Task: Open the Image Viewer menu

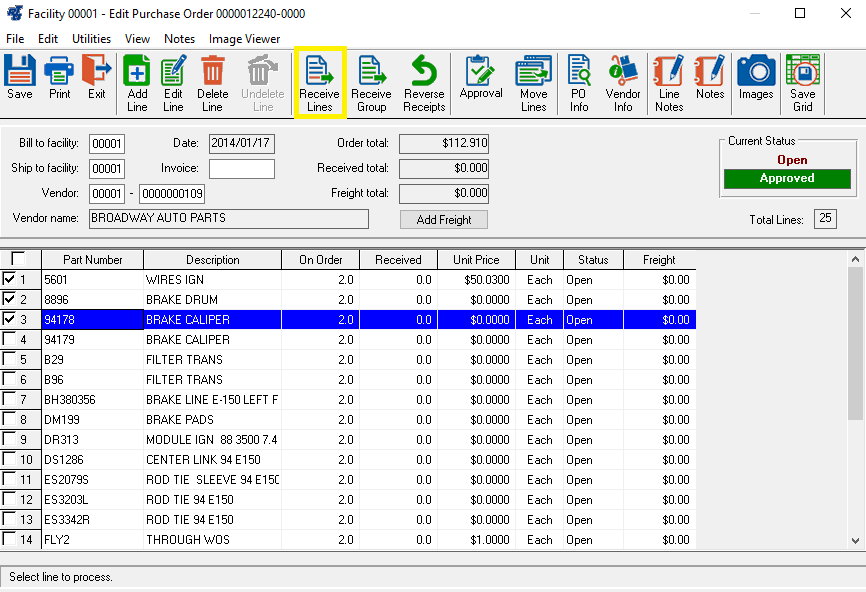Action: tap(244, 39)
